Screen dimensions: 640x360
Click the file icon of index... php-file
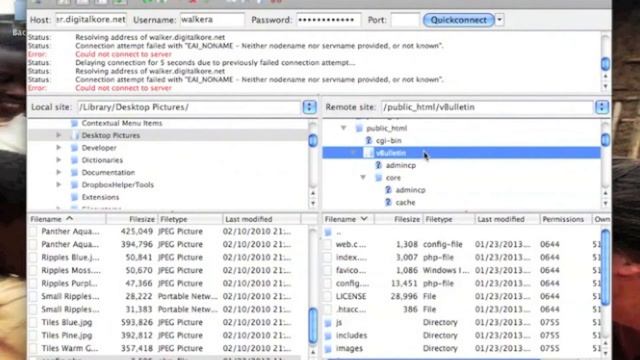tap(328, 258)
